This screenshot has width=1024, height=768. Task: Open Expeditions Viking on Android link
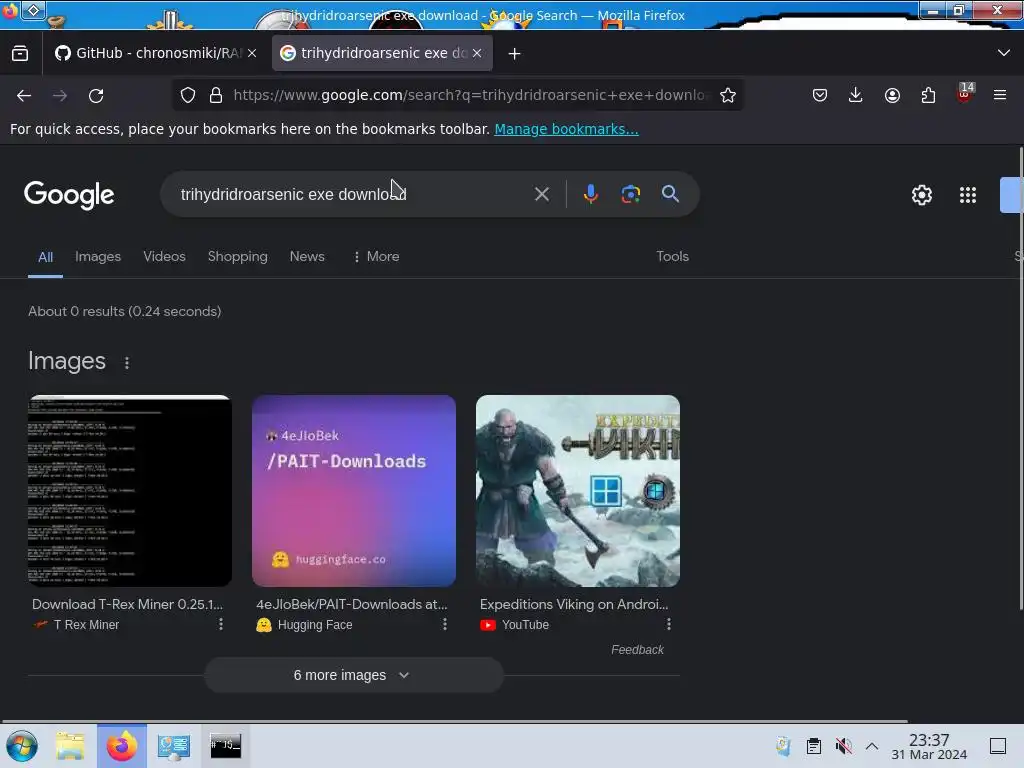[x=574, y=605]
